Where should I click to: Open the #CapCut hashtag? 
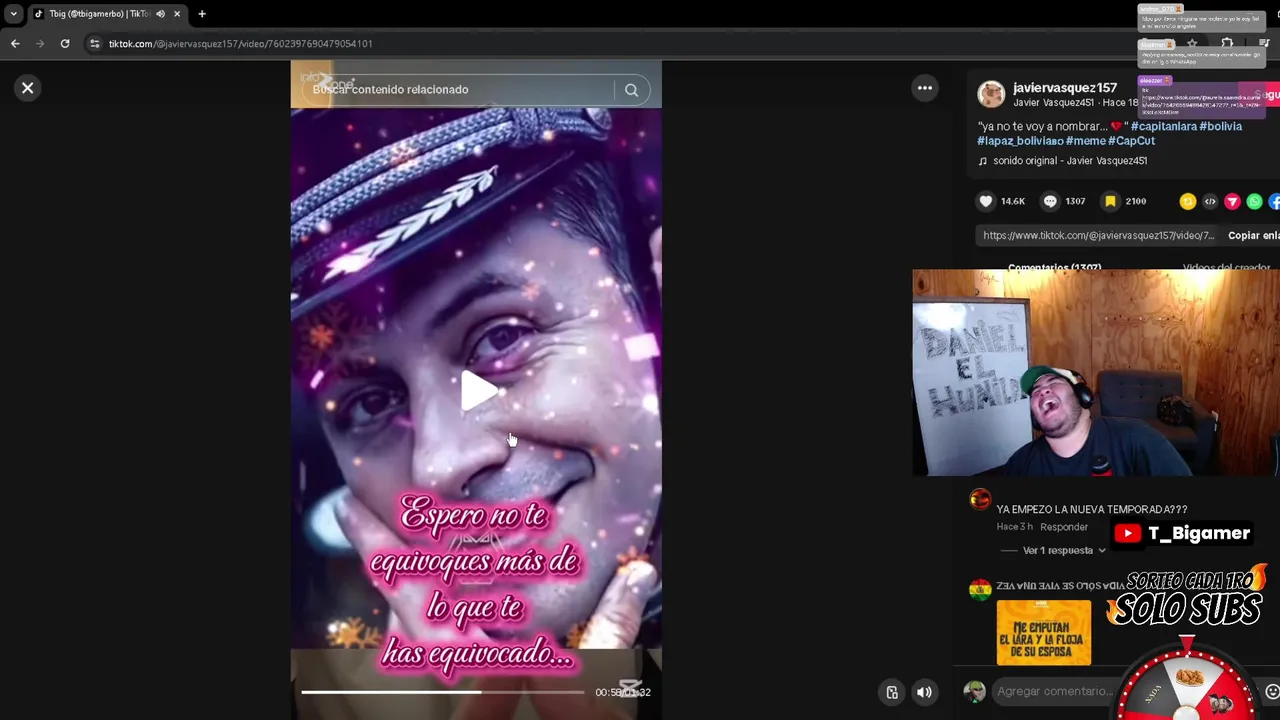[1131, 141]
